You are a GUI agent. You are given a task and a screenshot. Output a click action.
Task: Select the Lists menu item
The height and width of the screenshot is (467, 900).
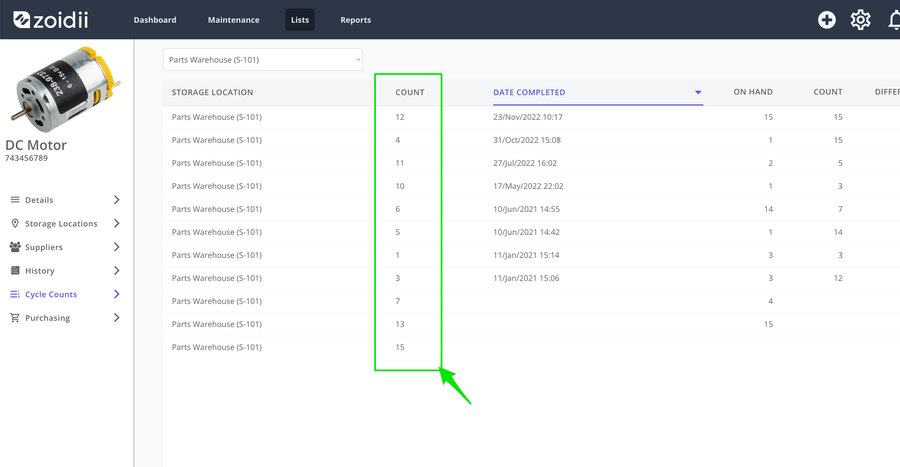click(300, 20)
